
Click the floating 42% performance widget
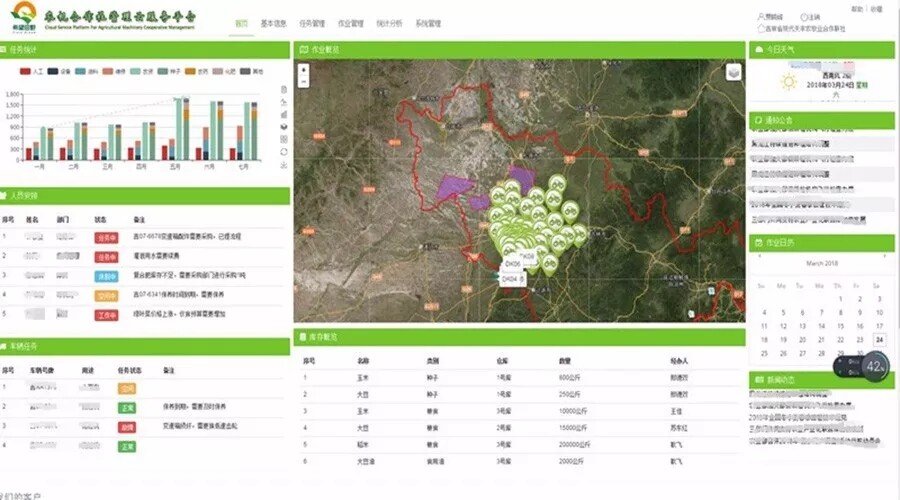(862, 366)
